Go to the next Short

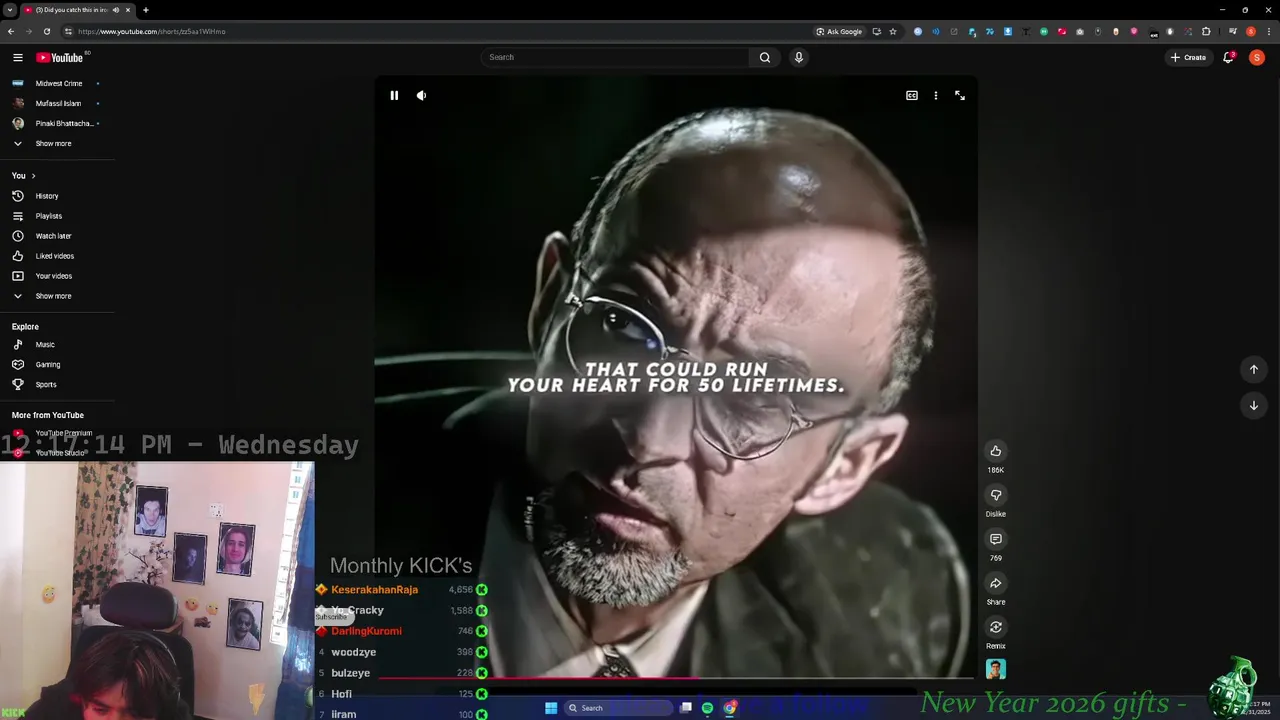[1253, 405]
